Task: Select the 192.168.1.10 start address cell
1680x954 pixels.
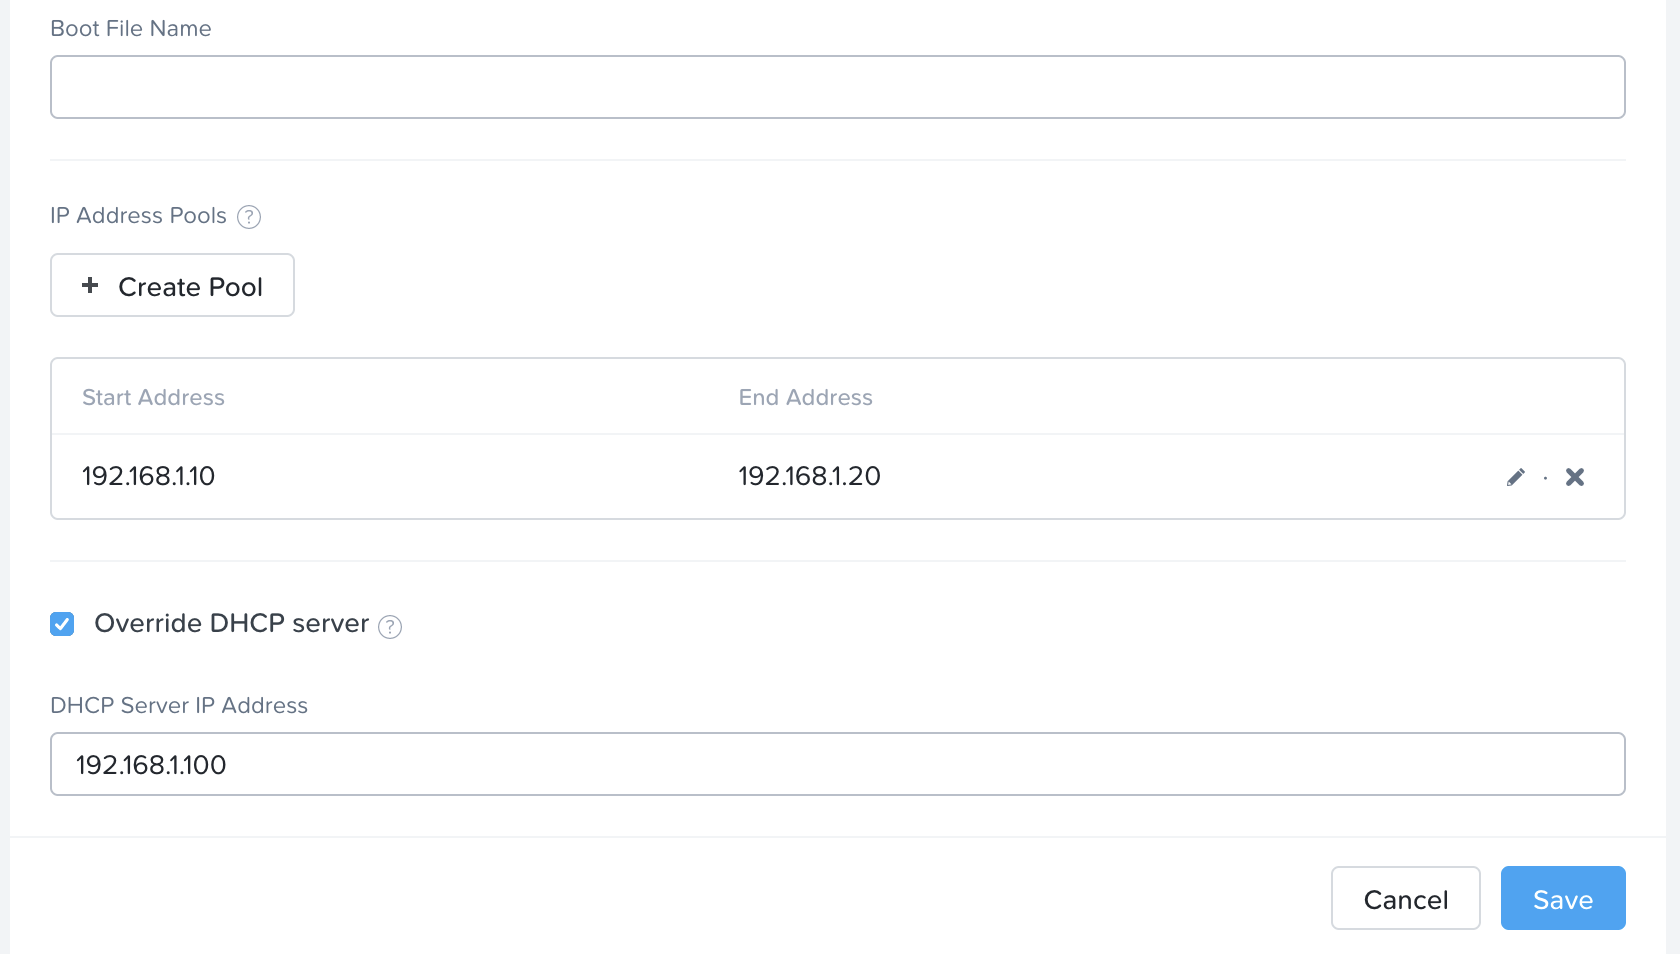Action: 148,476
